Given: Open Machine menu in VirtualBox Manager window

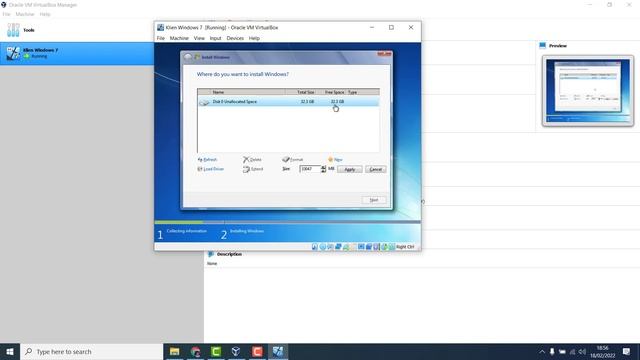Looking at the screenshot, I should 24,14.
